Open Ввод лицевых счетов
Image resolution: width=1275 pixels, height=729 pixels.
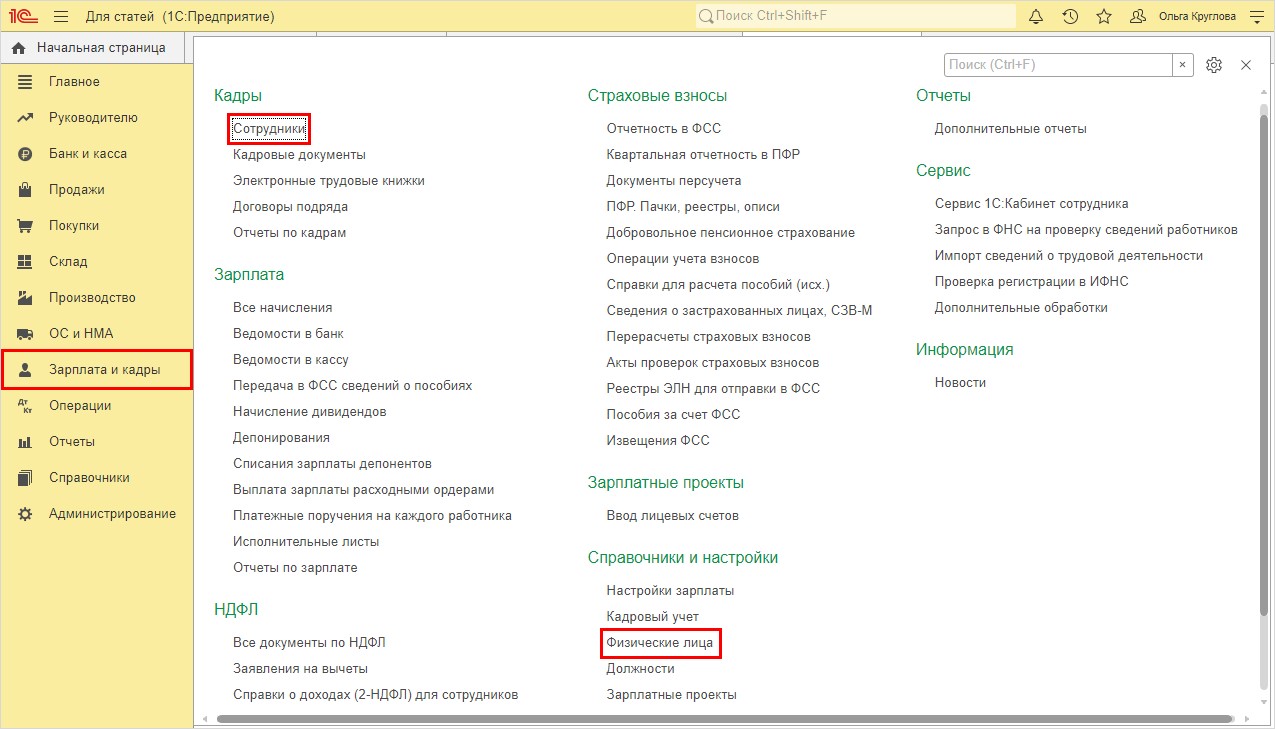(673, 516)
